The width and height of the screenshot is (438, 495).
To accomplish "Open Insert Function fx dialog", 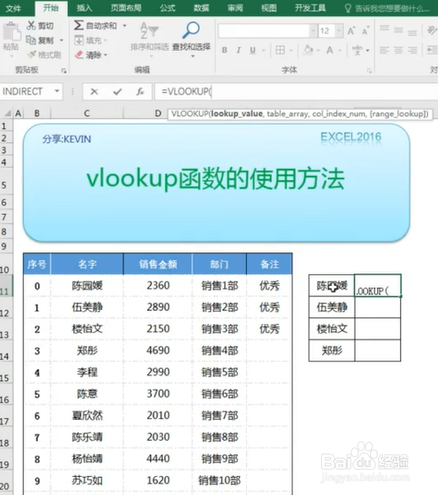I will [140, 91].
